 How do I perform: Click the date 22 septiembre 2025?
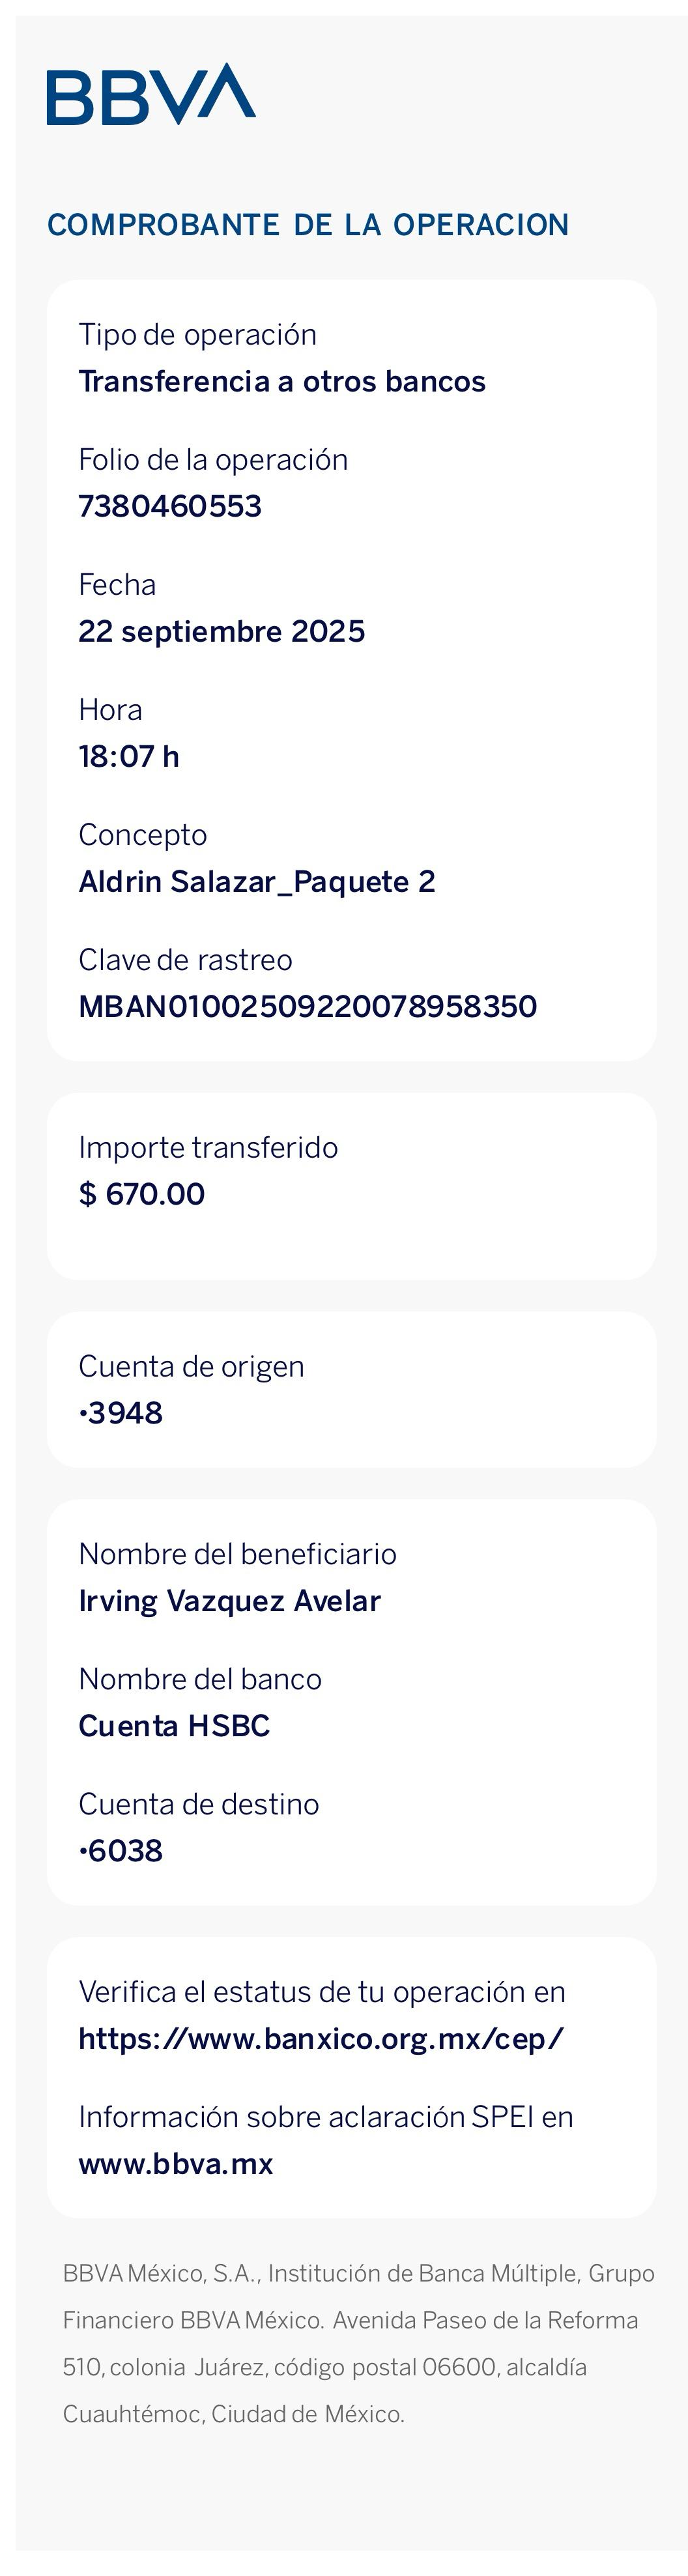[x=222, y=631]
